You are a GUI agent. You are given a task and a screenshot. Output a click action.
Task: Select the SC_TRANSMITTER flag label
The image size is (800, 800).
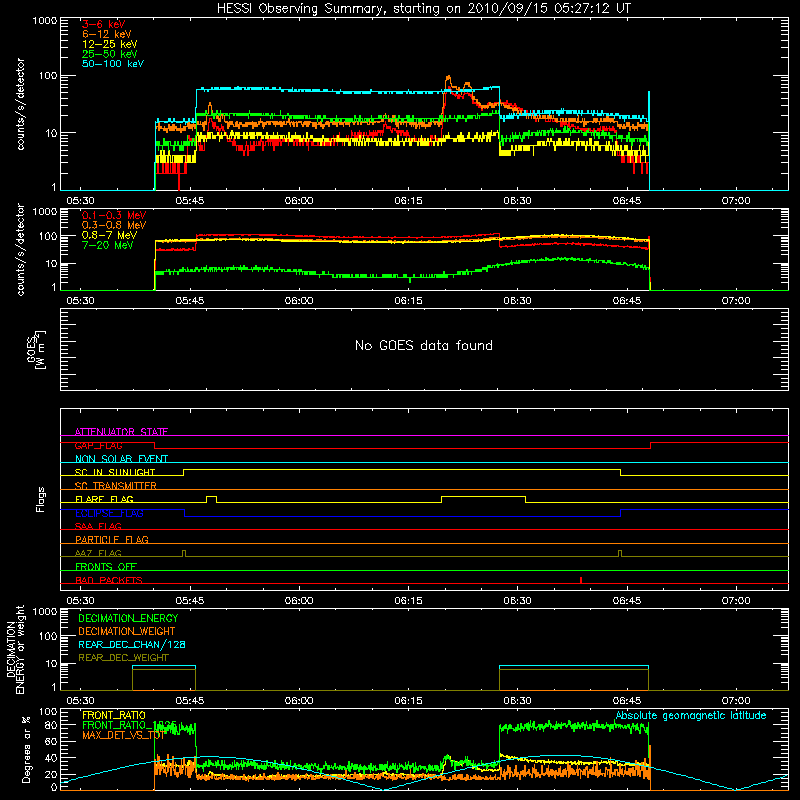[x=116, y=485]
